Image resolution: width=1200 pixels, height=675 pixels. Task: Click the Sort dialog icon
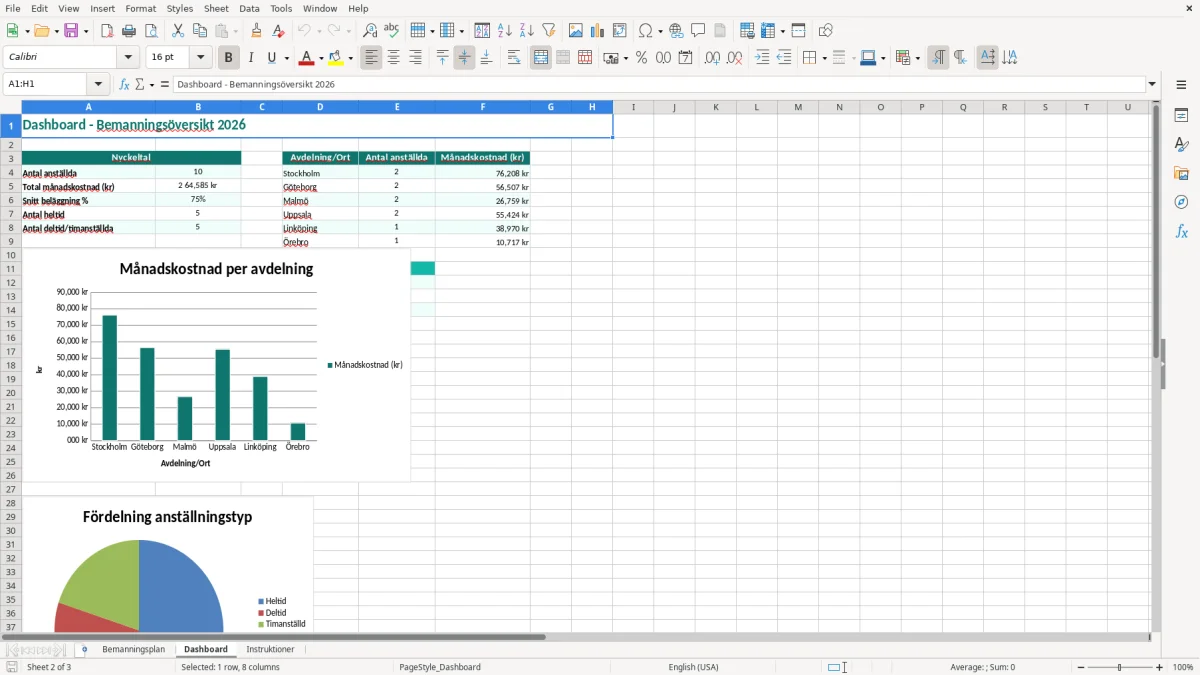click(482, 31)
